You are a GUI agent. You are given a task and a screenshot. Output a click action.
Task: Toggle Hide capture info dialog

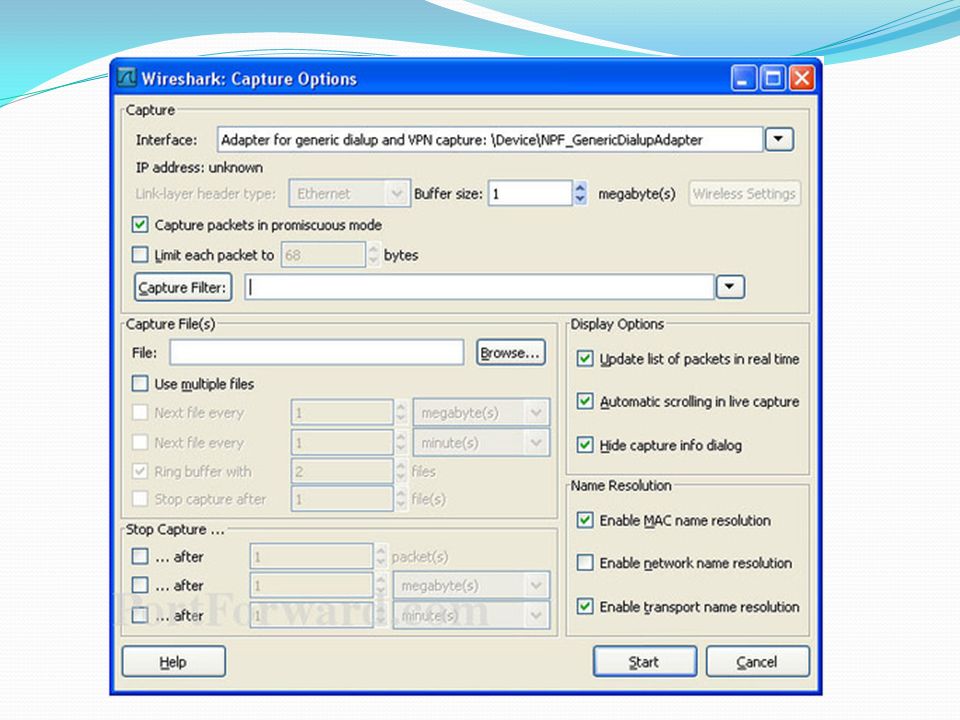585,444
